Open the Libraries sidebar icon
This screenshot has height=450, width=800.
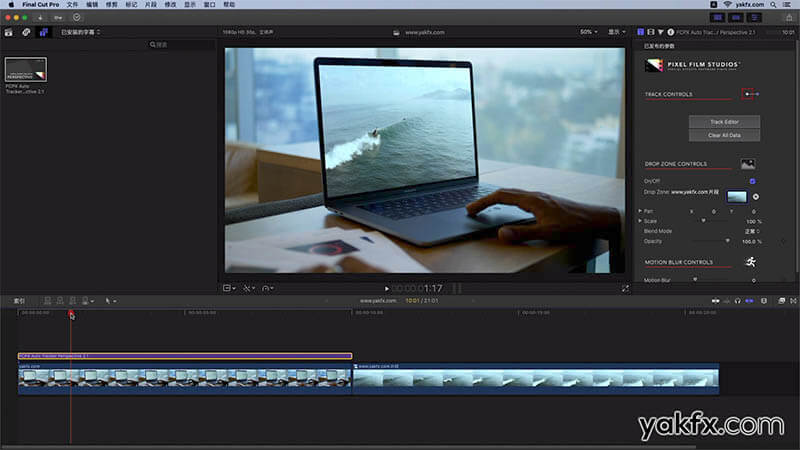(x=9, y=32)
